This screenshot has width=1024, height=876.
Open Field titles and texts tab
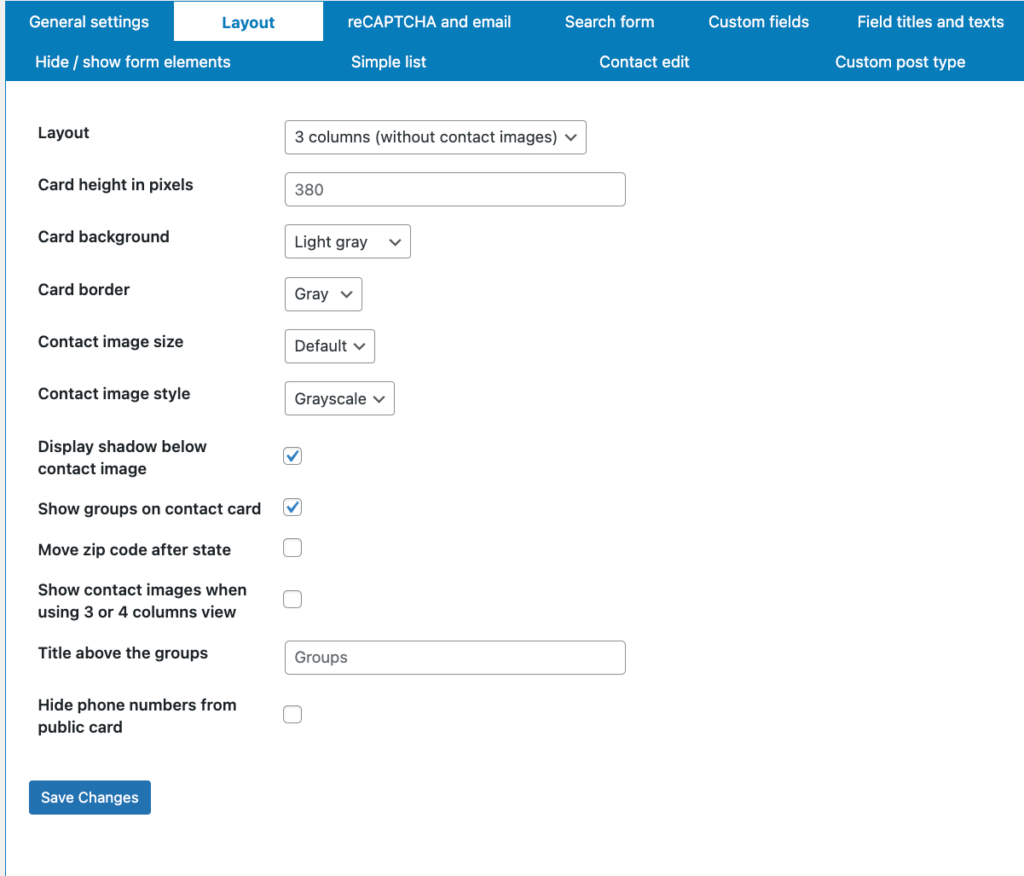(x=930, y=22)
